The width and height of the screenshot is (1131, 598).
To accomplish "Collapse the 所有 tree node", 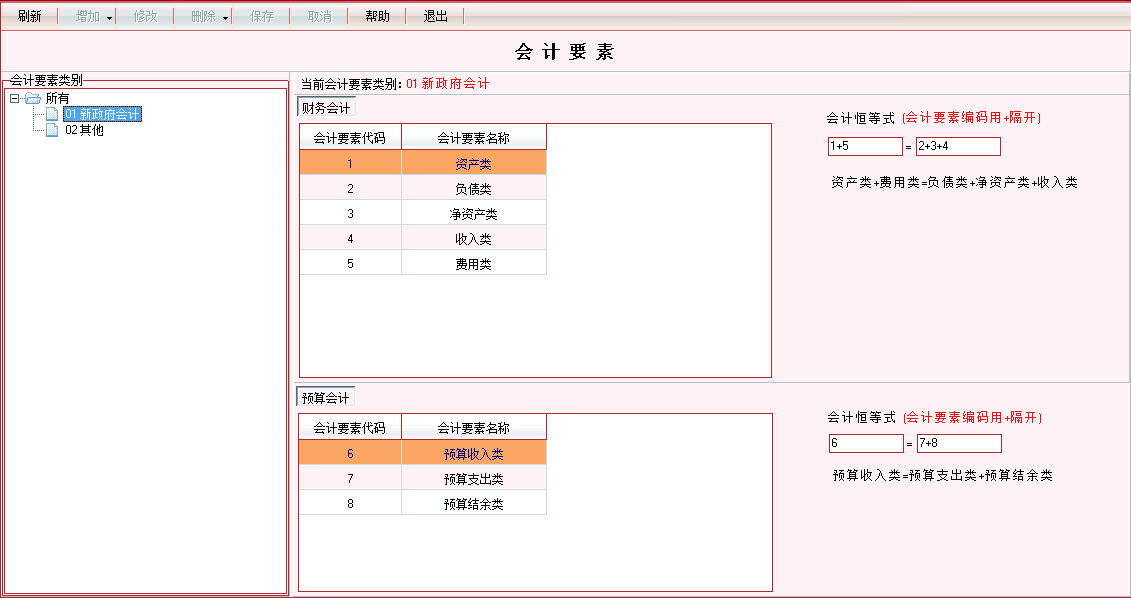I will tap(14, 98).
